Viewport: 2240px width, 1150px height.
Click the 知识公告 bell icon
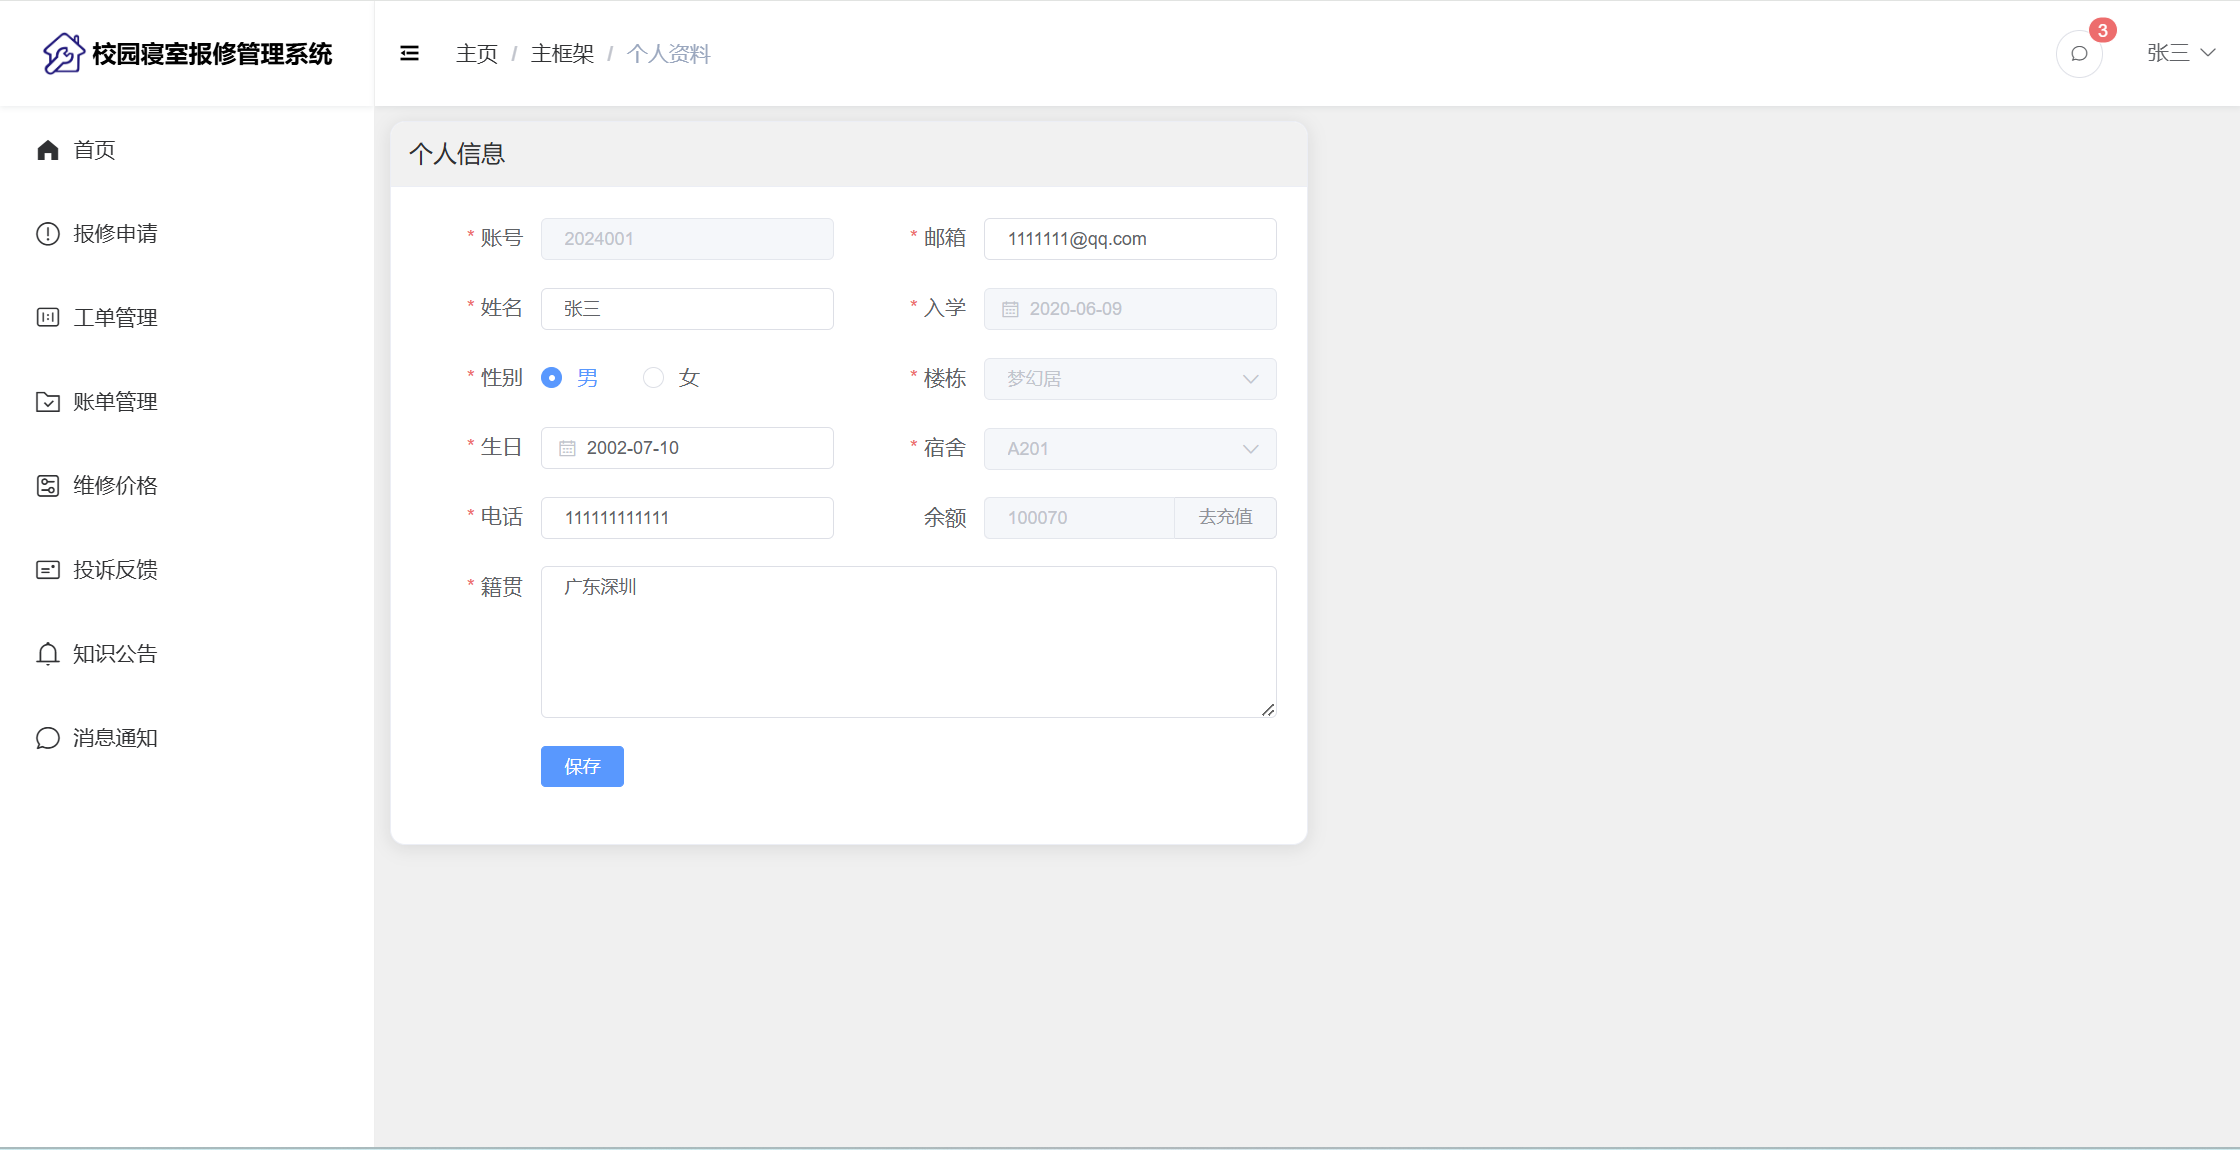click(48, 654)
